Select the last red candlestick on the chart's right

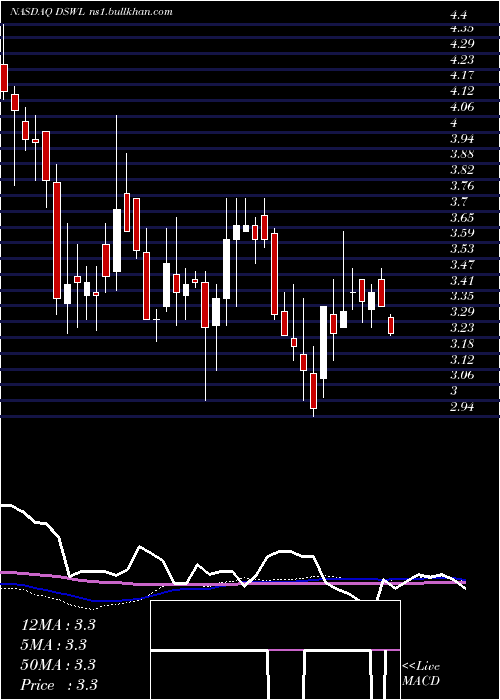(x=391, y=325)
